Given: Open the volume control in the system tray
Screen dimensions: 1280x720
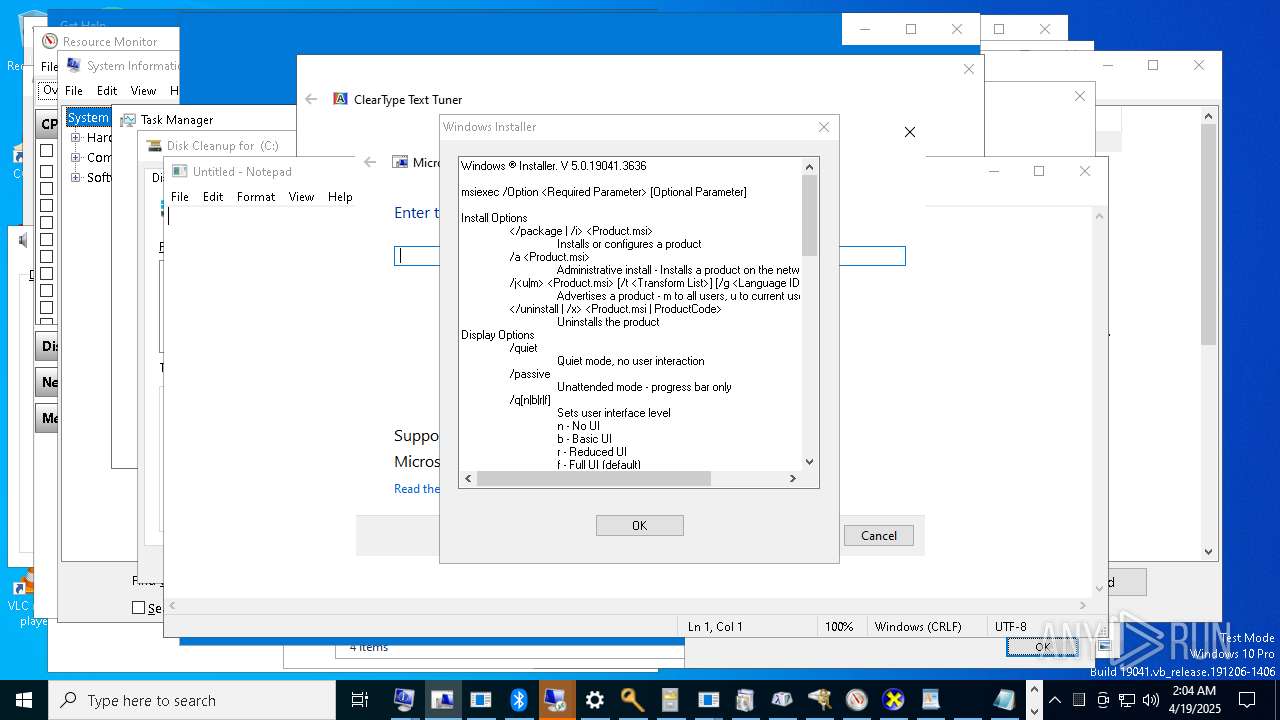Looking at the screenshot, I should click(1150, 700).
